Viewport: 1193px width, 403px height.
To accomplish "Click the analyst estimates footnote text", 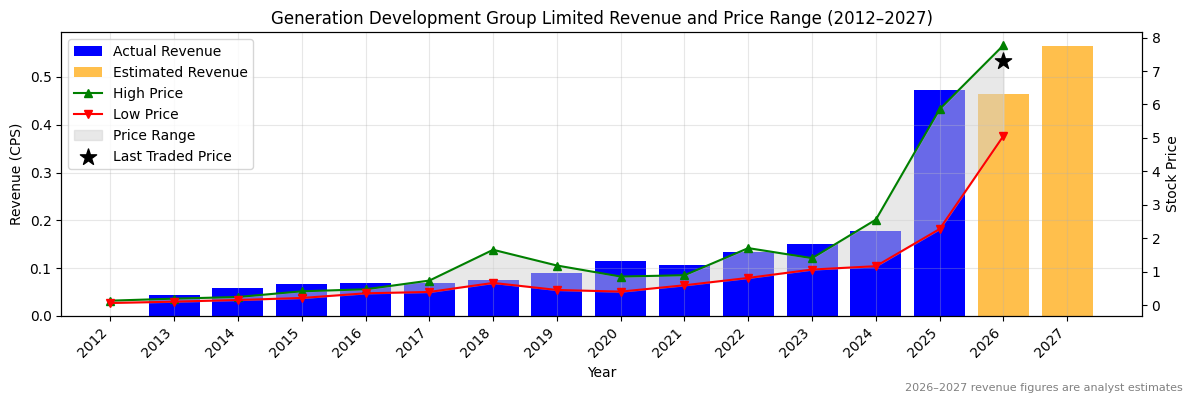I will pyautogui.click(x=1043, y=388).
